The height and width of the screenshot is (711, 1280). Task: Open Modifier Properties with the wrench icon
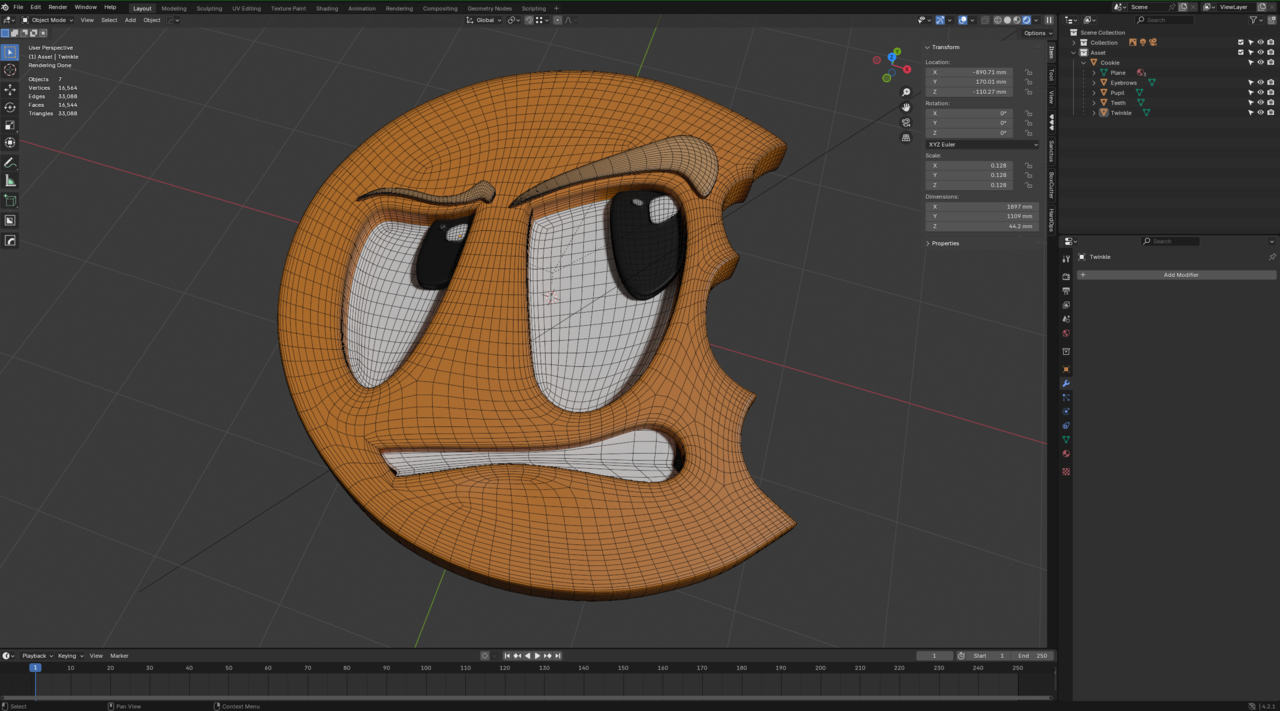tap(1066, 384)
